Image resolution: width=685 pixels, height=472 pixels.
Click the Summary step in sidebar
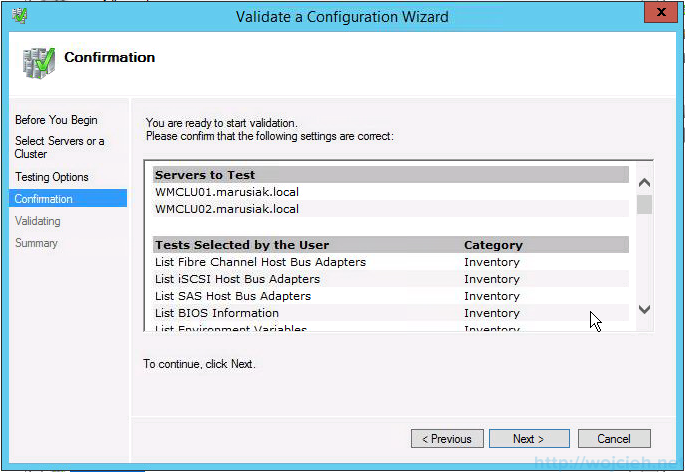pos(36,243)
